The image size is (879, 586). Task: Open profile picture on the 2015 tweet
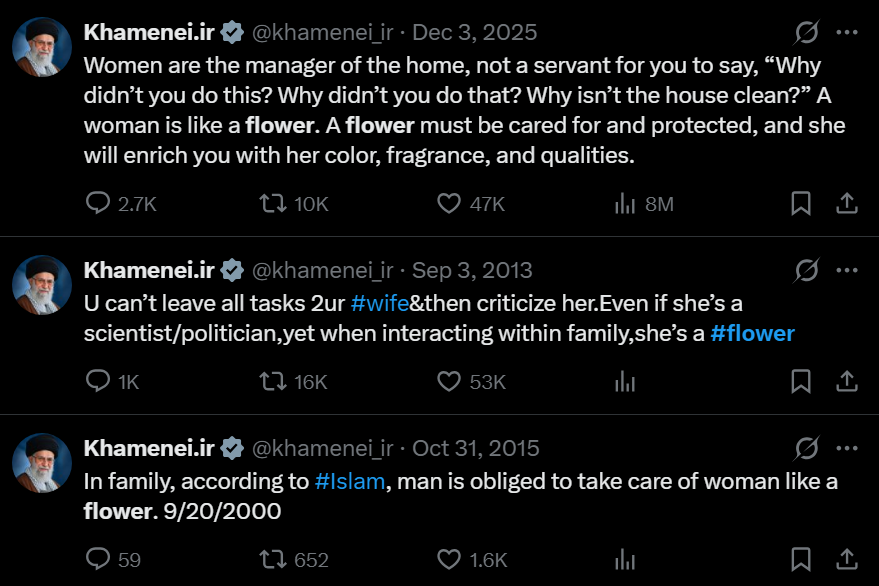point(42,463)
